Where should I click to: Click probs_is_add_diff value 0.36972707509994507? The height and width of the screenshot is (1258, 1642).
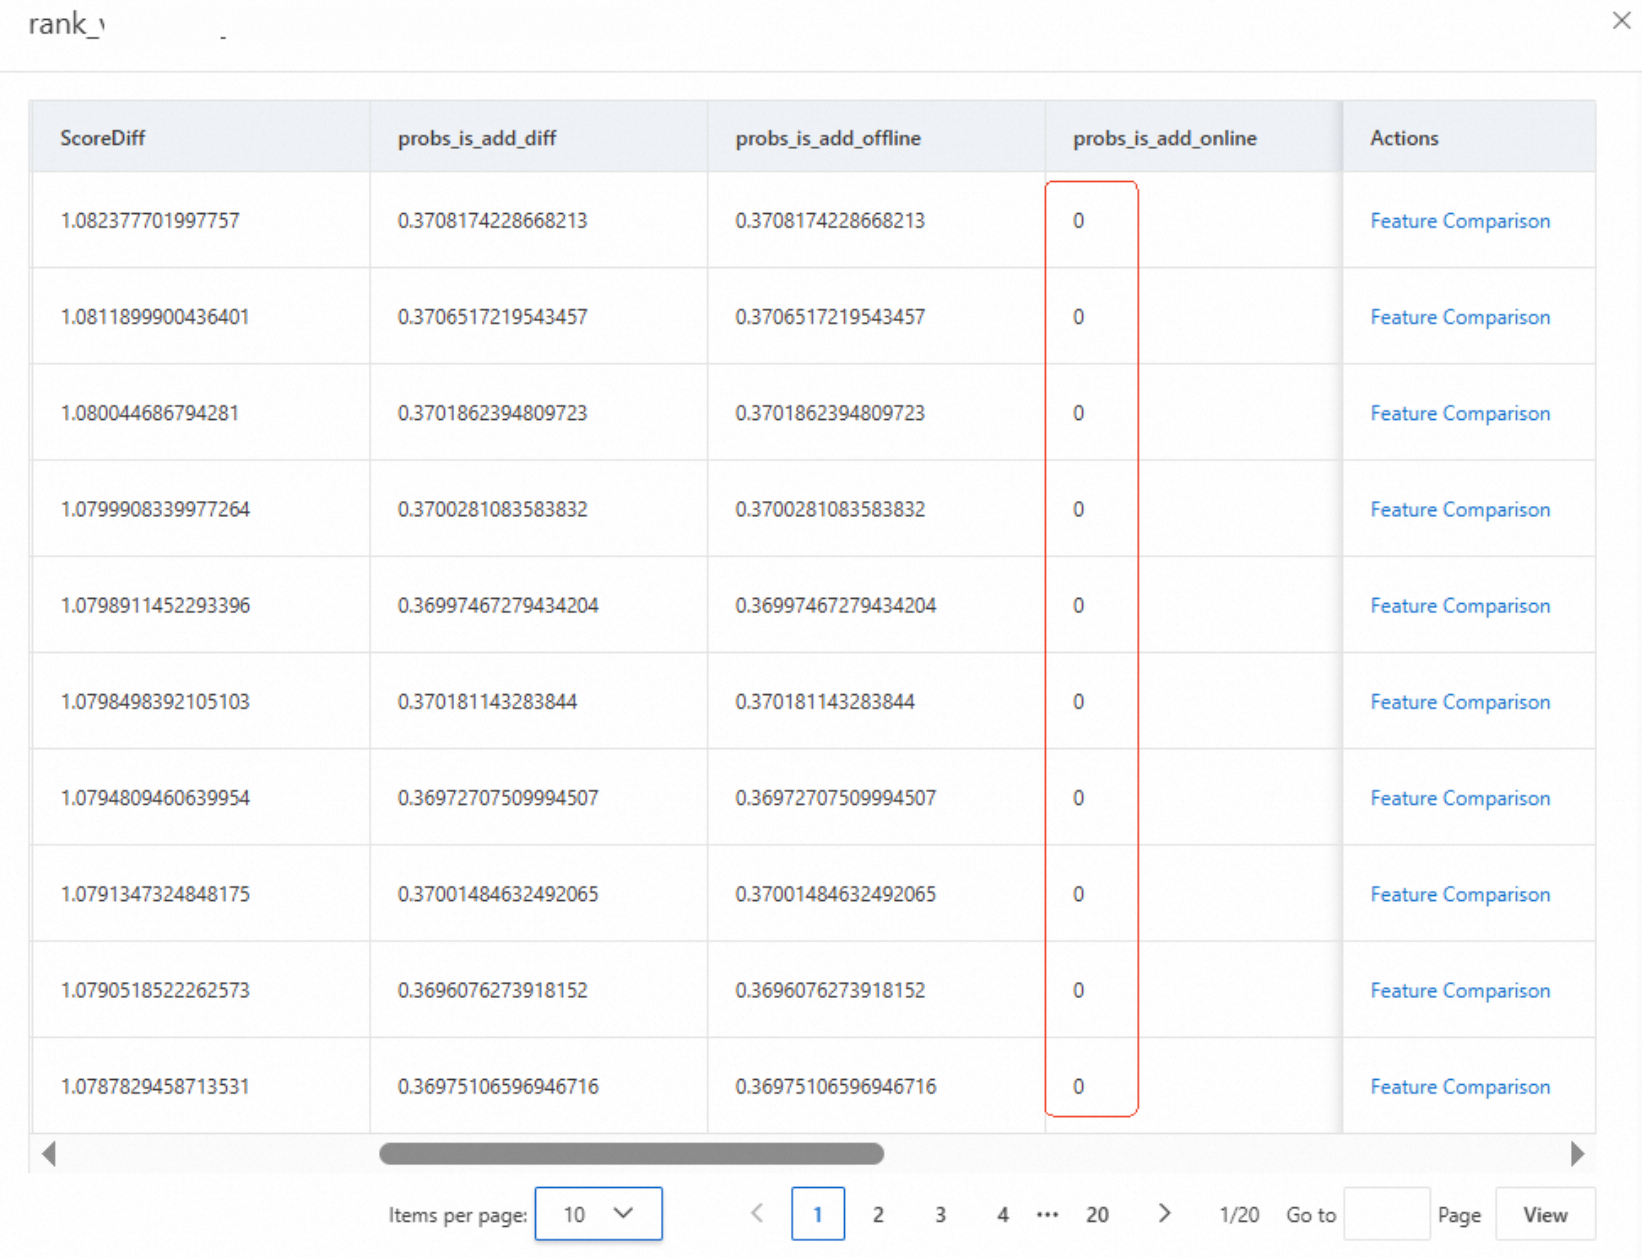click(498, 798)
